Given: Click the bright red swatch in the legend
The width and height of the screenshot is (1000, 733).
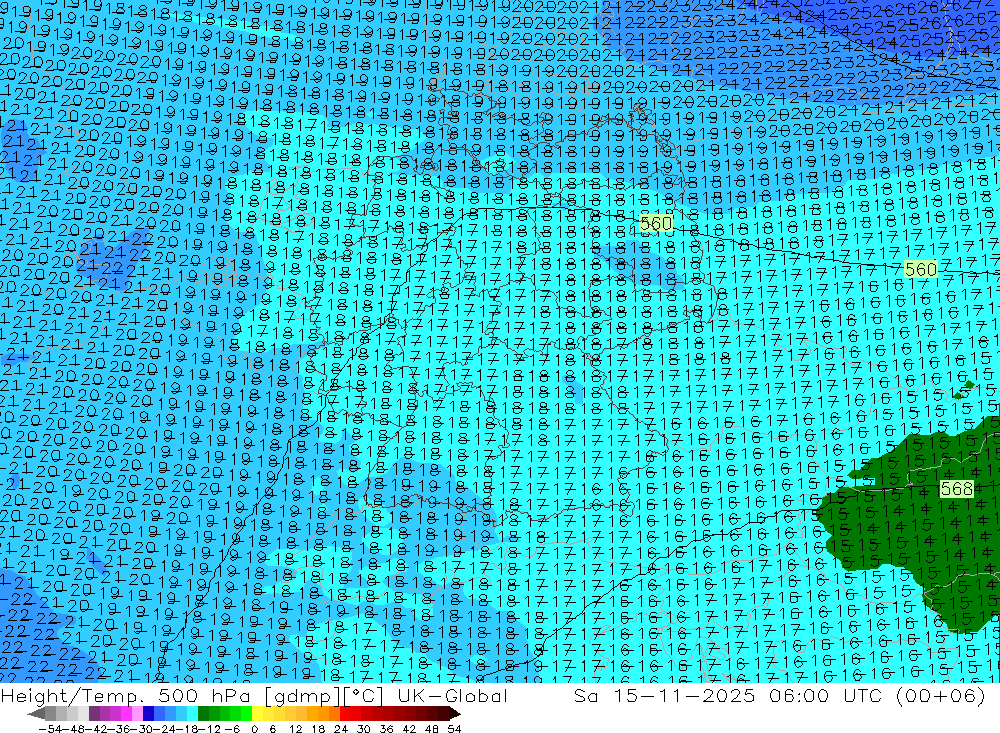Looking at the screenshot, I should click(x=345, y=714).
